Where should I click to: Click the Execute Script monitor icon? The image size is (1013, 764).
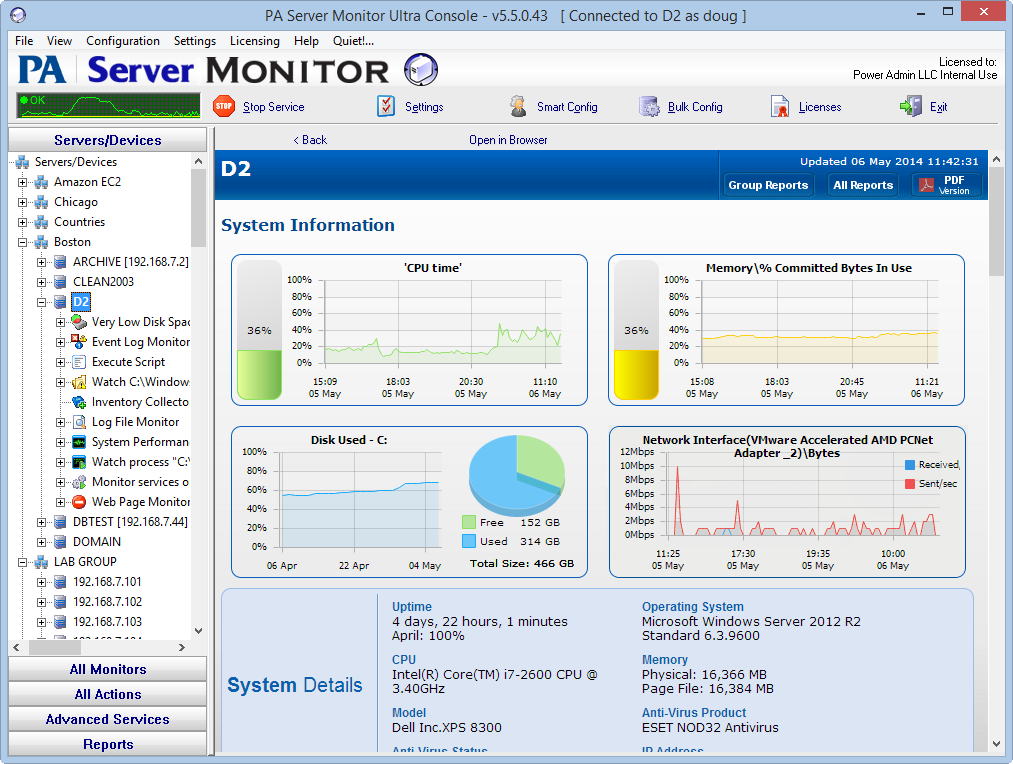[x=79, y=362]
